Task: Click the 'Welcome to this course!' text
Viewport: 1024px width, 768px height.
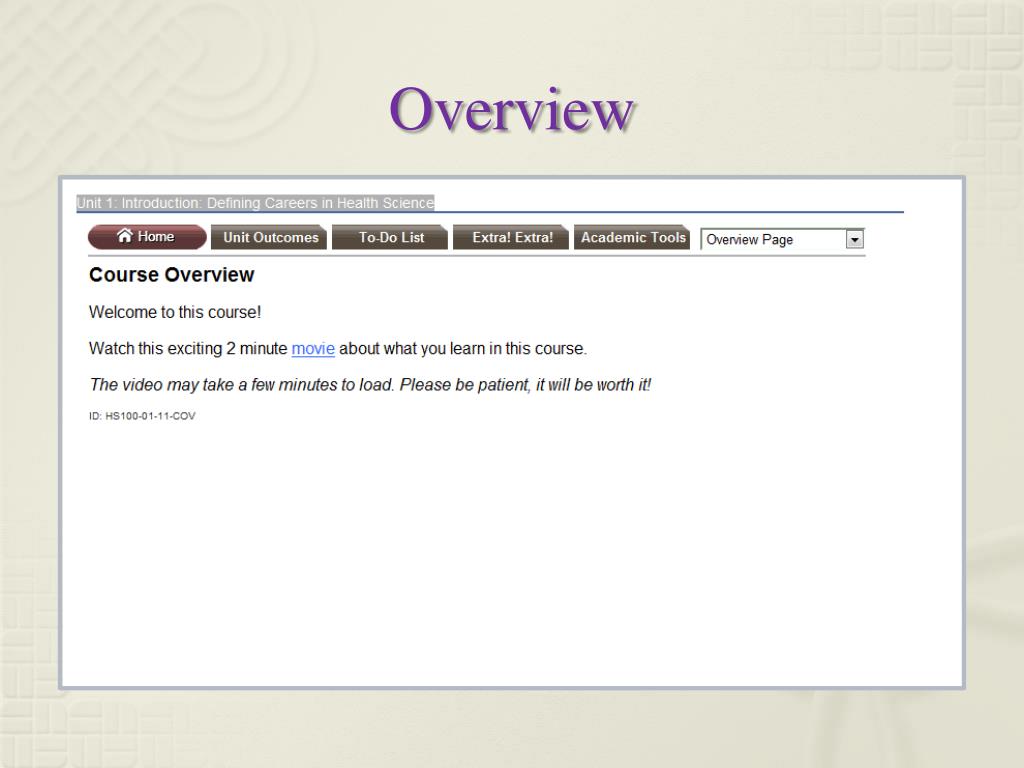Action: 175,312
